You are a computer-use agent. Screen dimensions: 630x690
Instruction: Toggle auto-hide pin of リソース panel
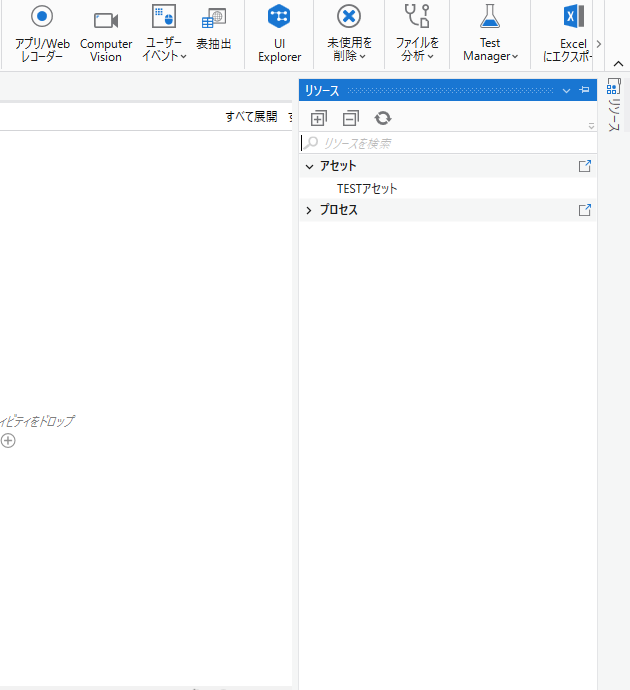click(584, 90)
